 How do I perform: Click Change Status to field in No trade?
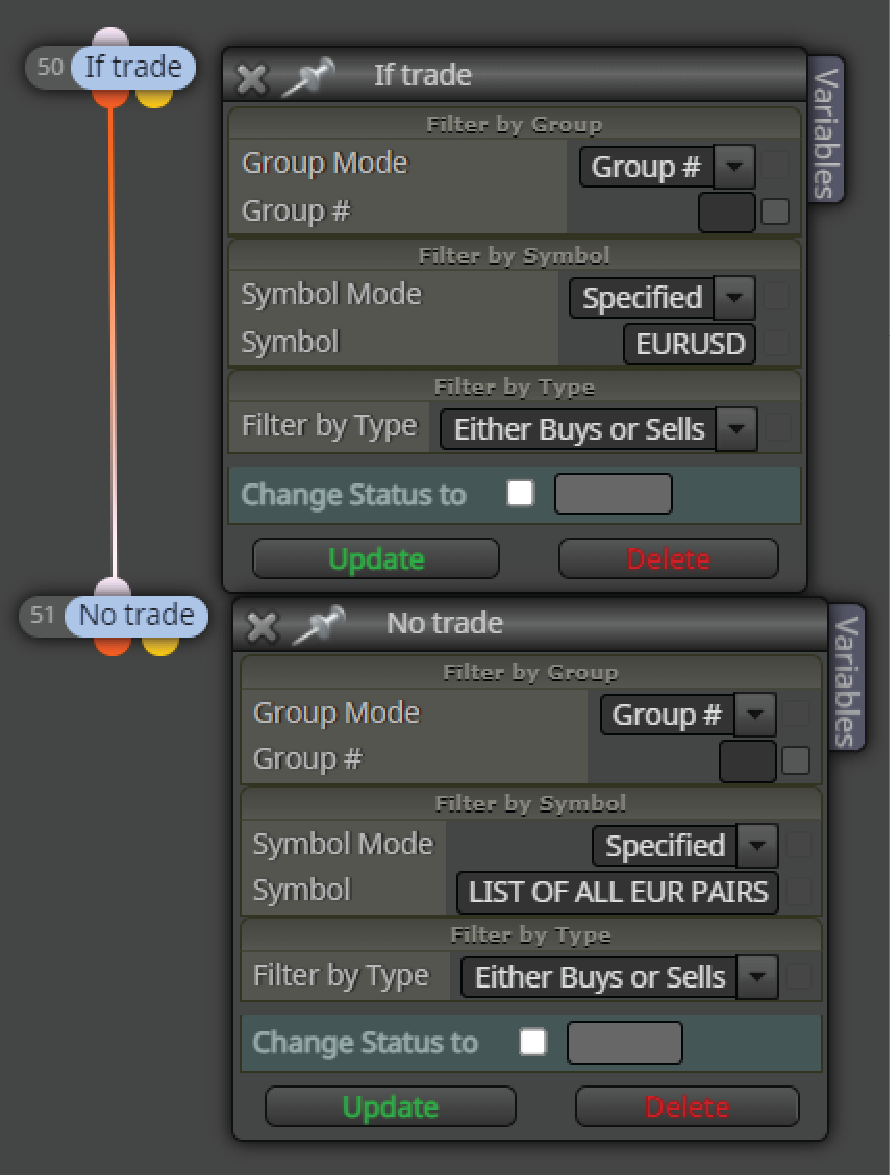tap(625, 1042)
